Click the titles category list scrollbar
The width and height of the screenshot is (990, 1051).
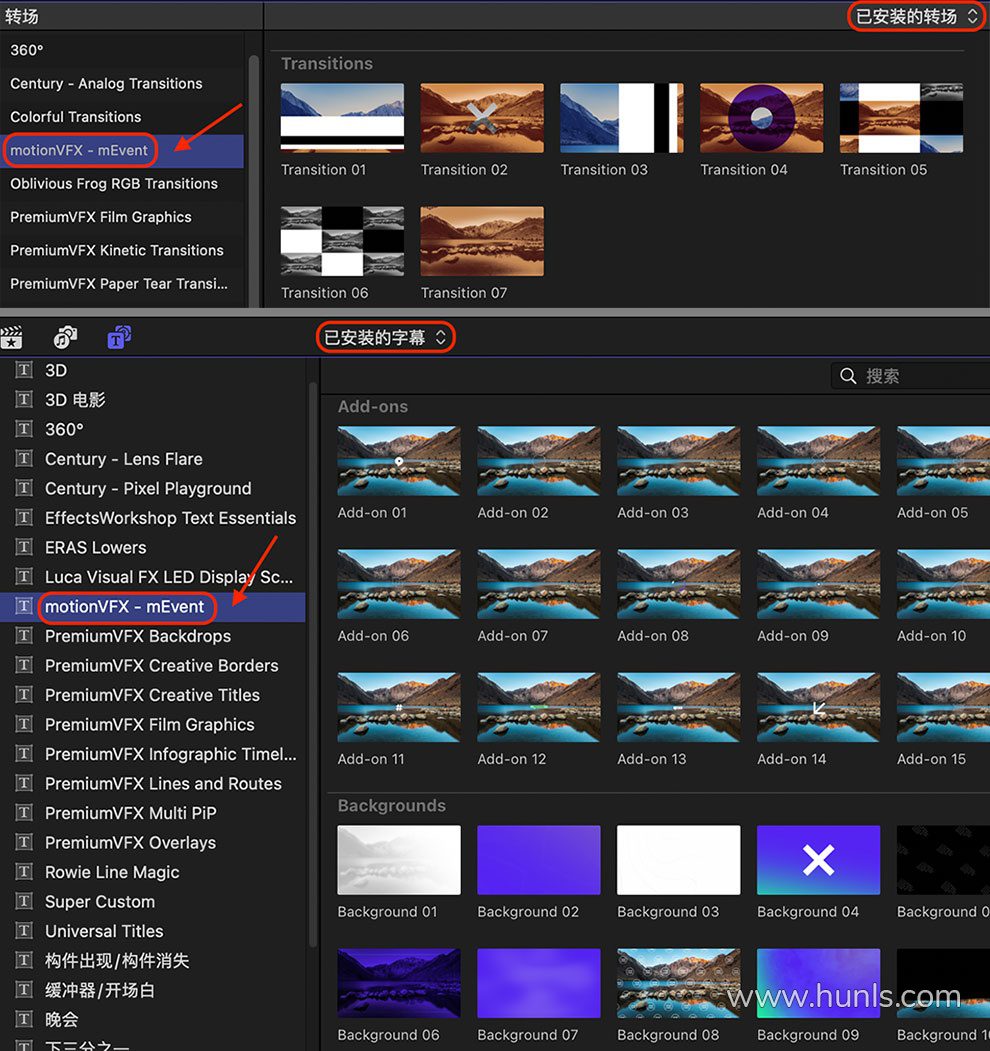(312, 664)
